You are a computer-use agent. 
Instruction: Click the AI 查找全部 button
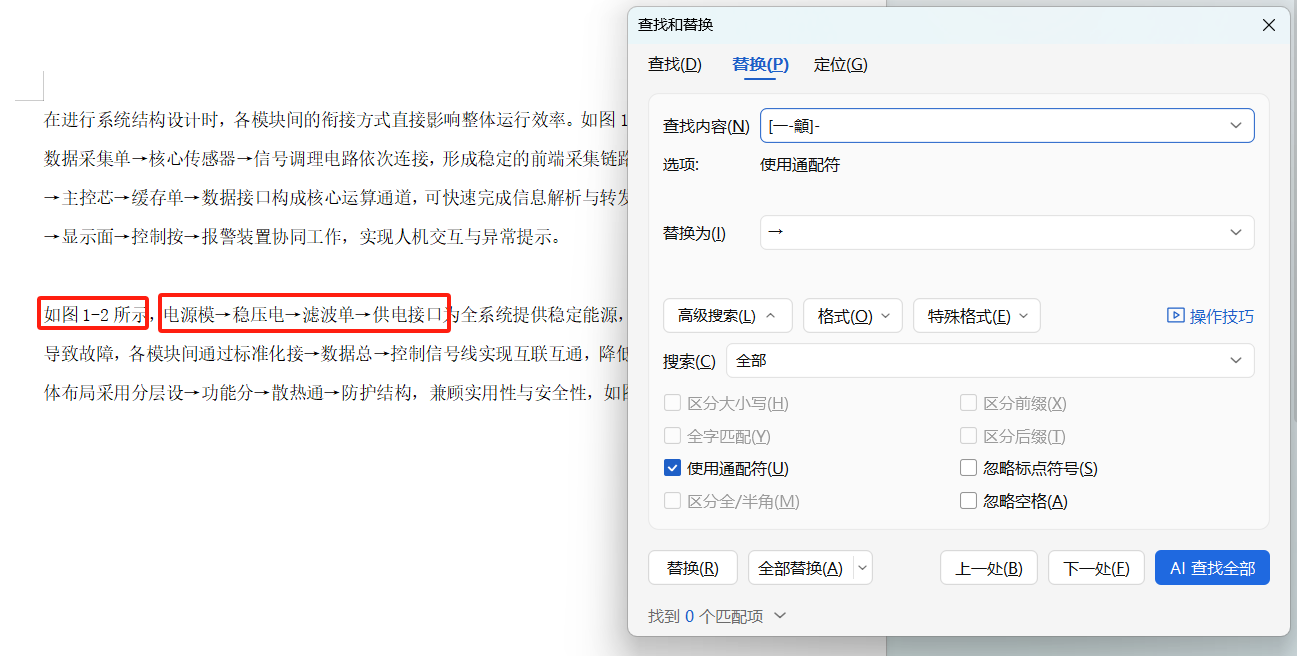tap(1212, 567)
